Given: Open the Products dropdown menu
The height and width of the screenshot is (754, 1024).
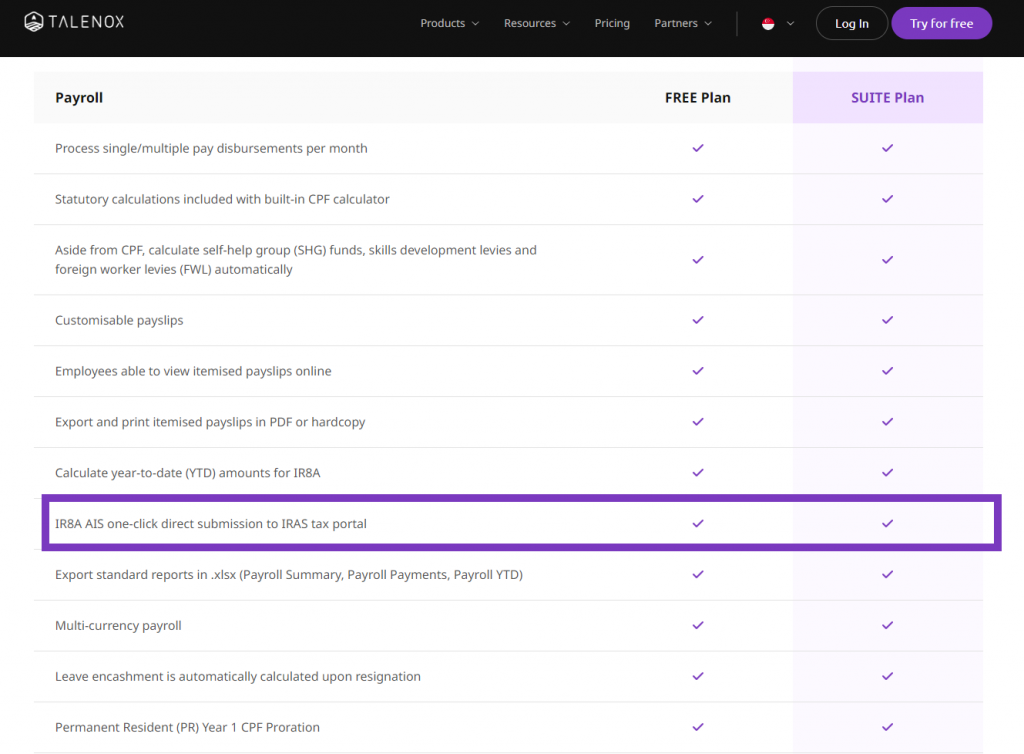Looking at the screenshot, I should tap(449, 24).
